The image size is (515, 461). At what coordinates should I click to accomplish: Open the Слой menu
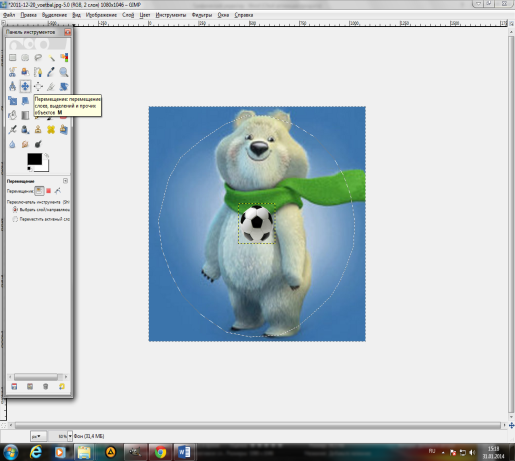pyautogui.click(x=128, y=15)
